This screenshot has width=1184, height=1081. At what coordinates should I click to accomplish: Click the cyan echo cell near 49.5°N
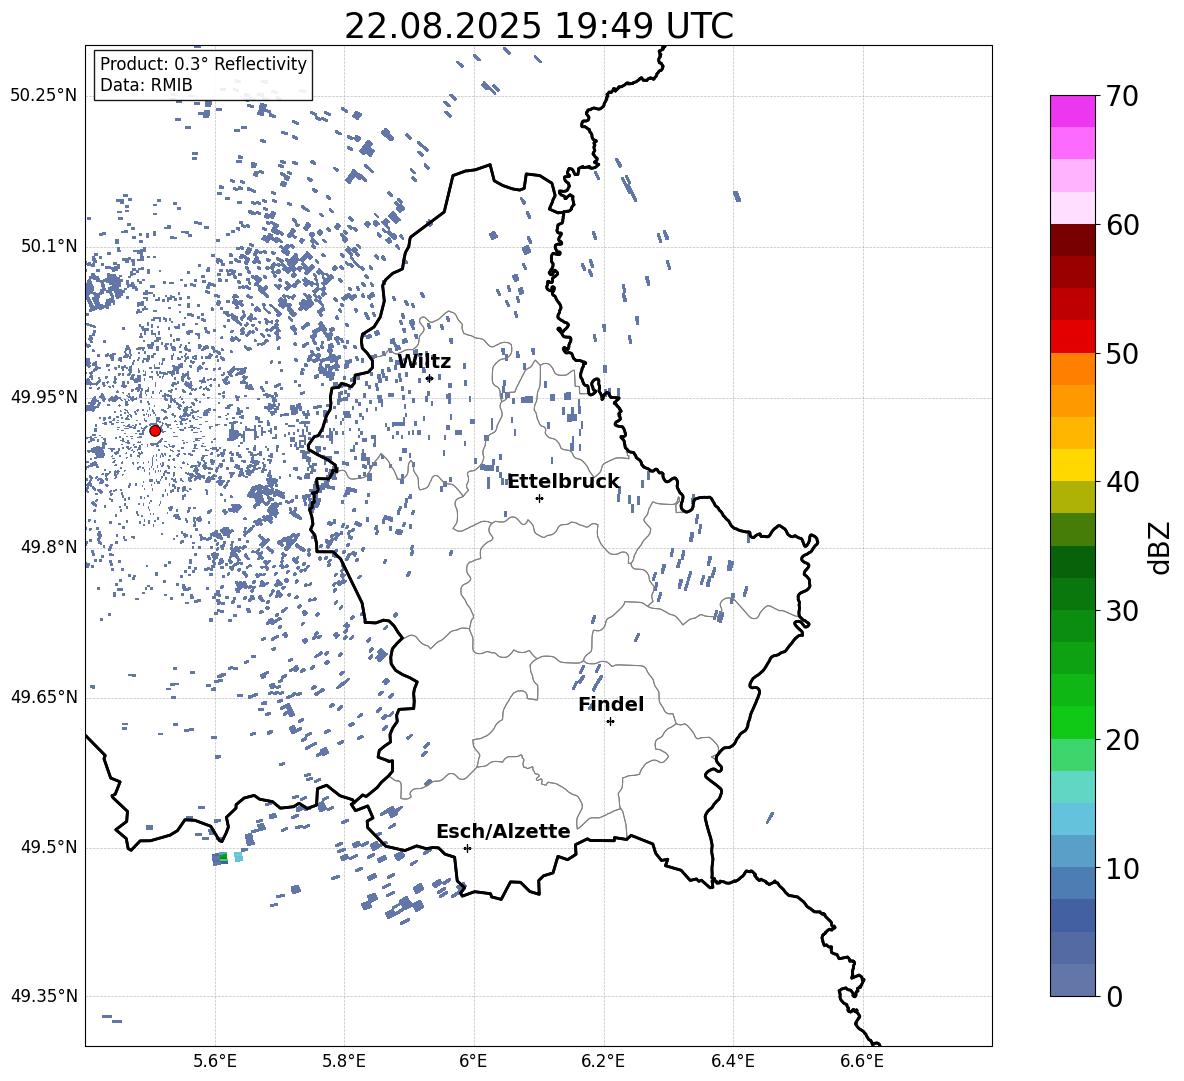(239, 856)
